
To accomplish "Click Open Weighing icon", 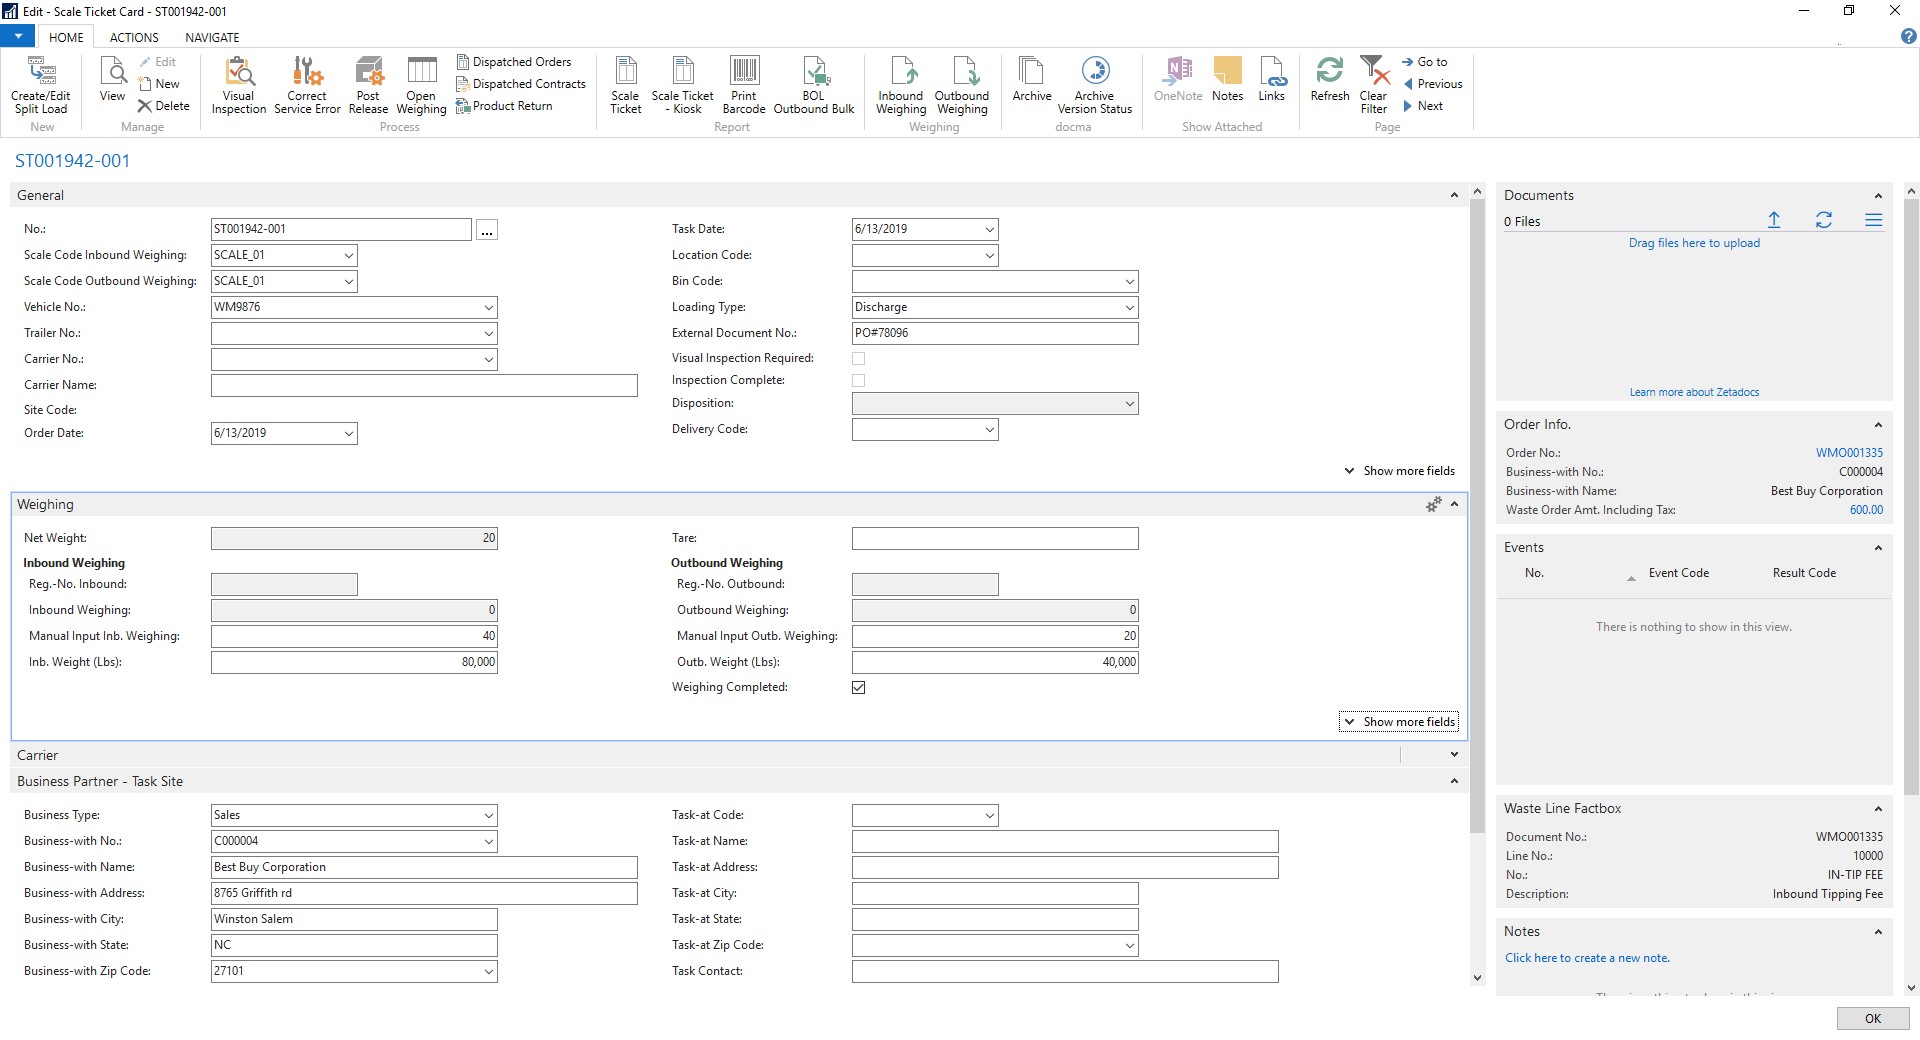I will (x=421, y=86).
